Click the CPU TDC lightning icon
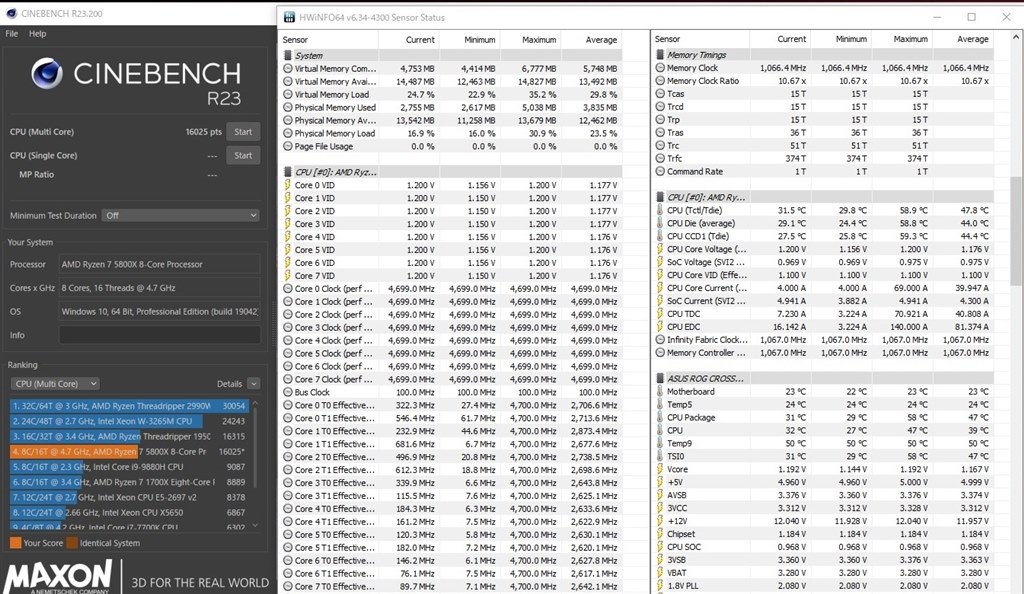The height and width of the screenshot is (594, 1024). [660, 314]
